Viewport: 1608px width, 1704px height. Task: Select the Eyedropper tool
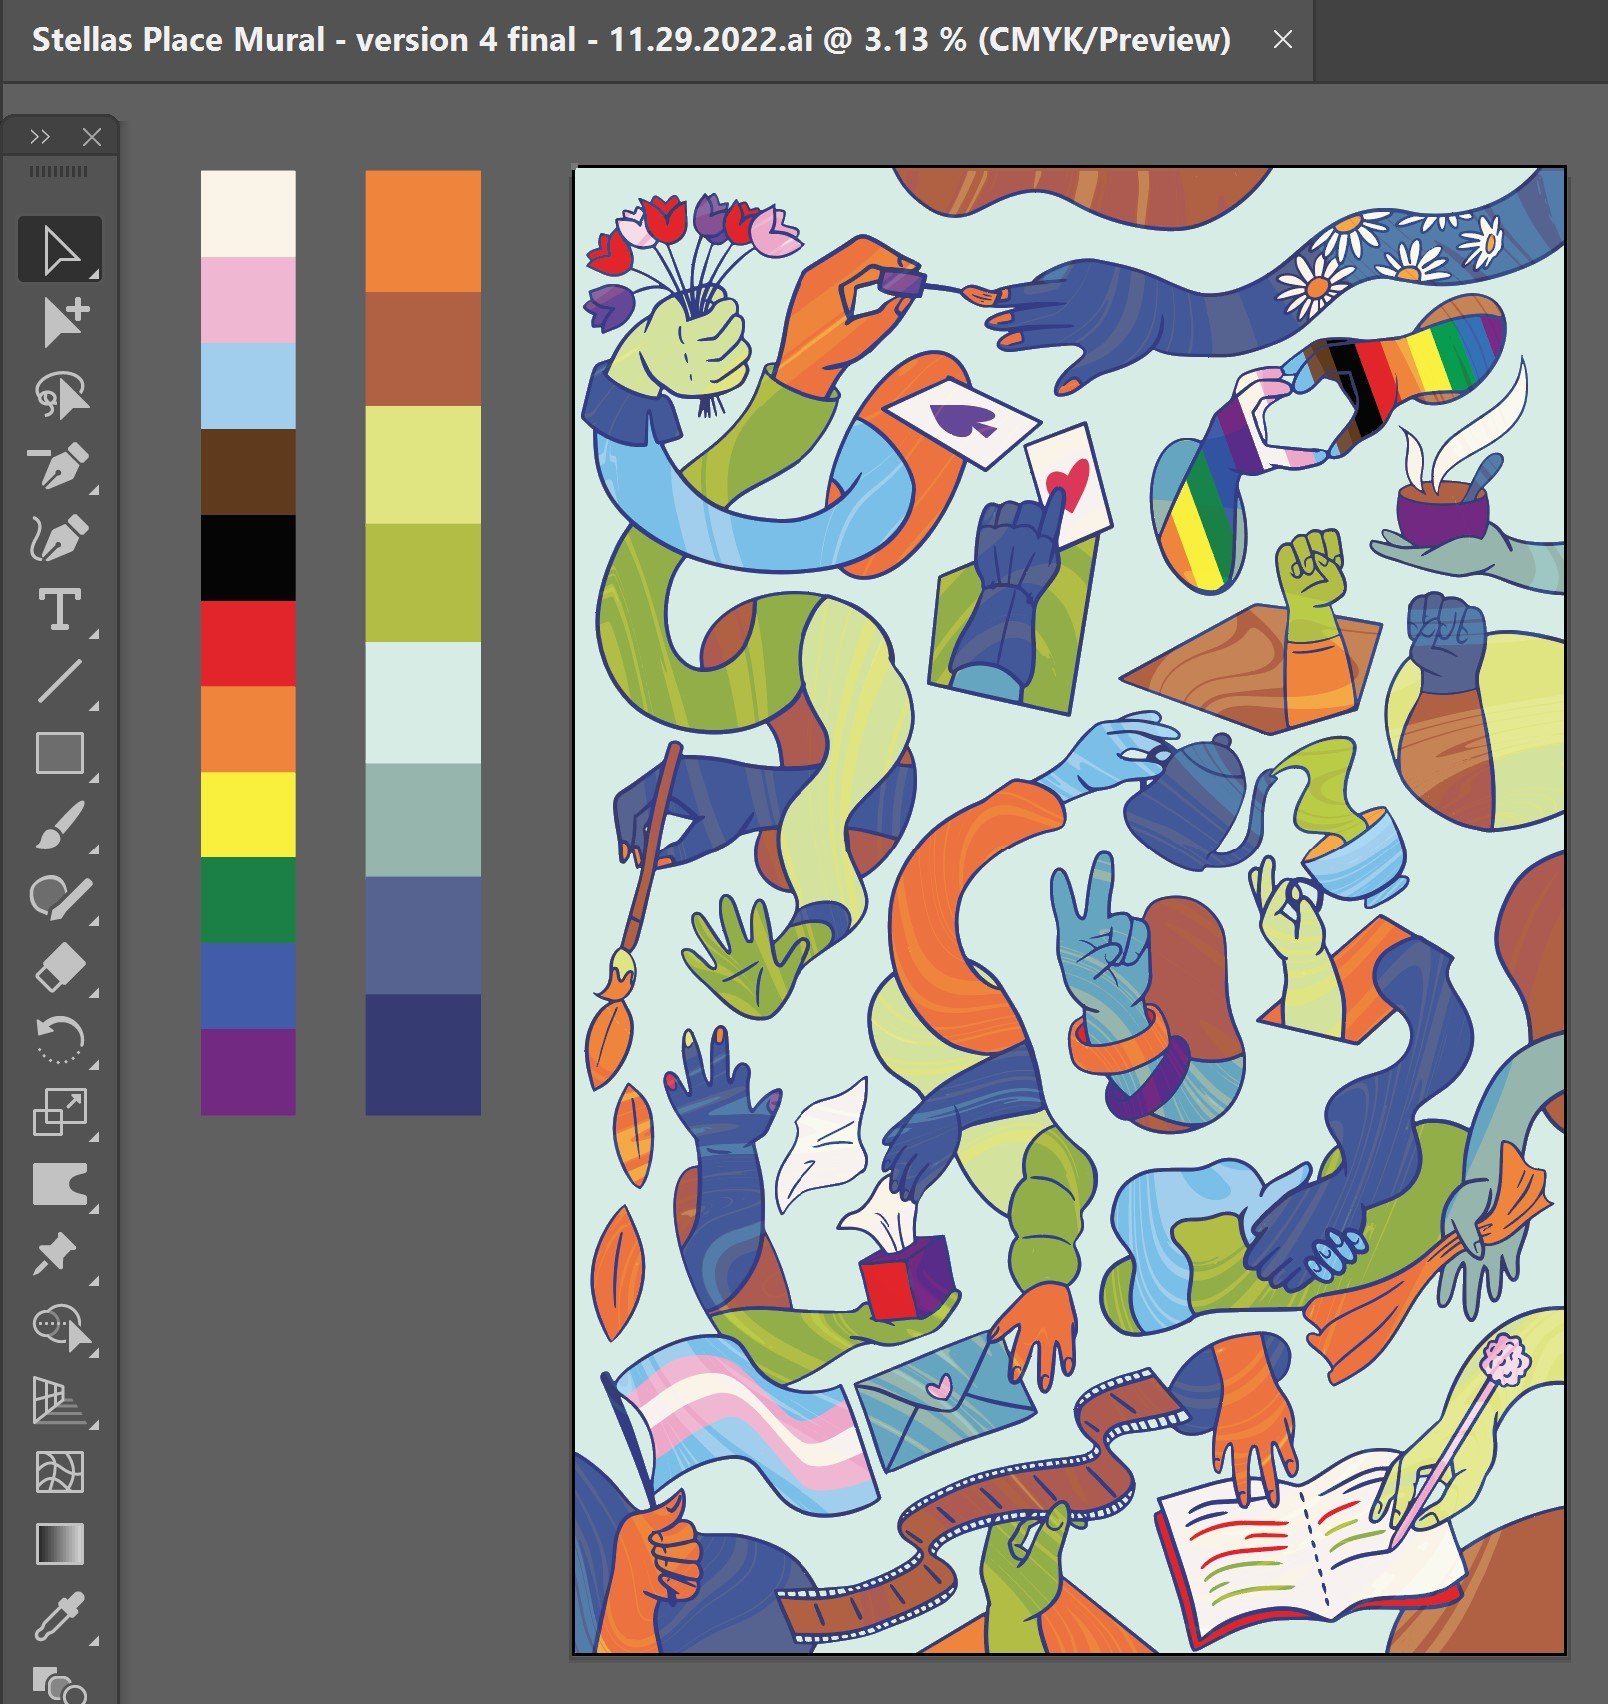point(60,1615)
